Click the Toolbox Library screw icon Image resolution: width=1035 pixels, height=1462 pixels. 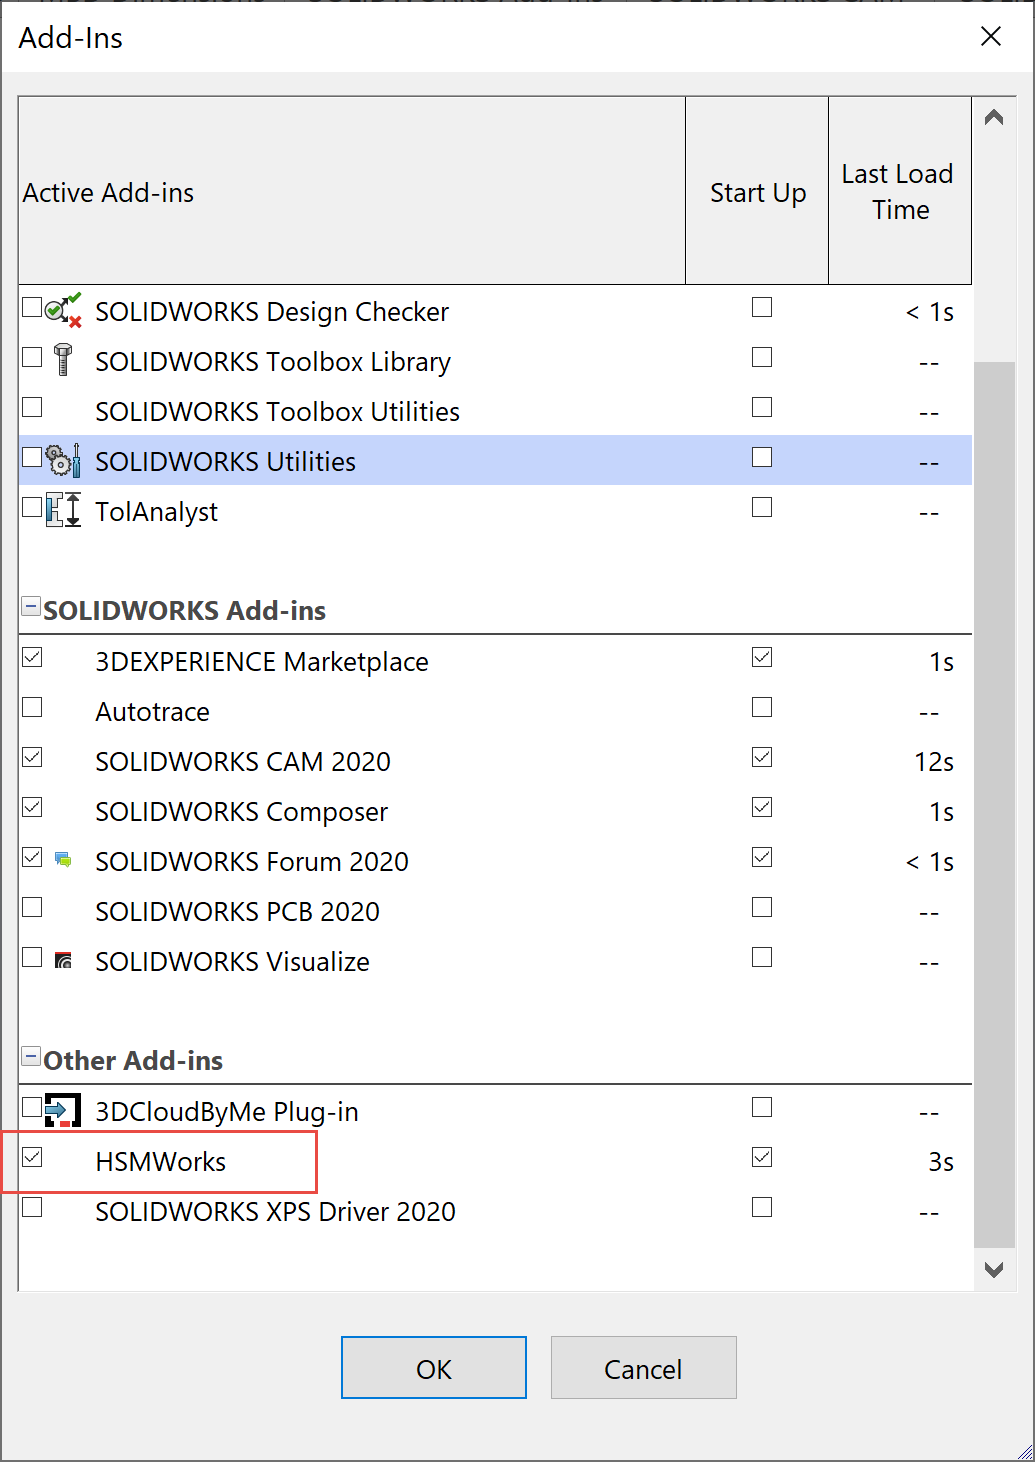tap(63, 359)
